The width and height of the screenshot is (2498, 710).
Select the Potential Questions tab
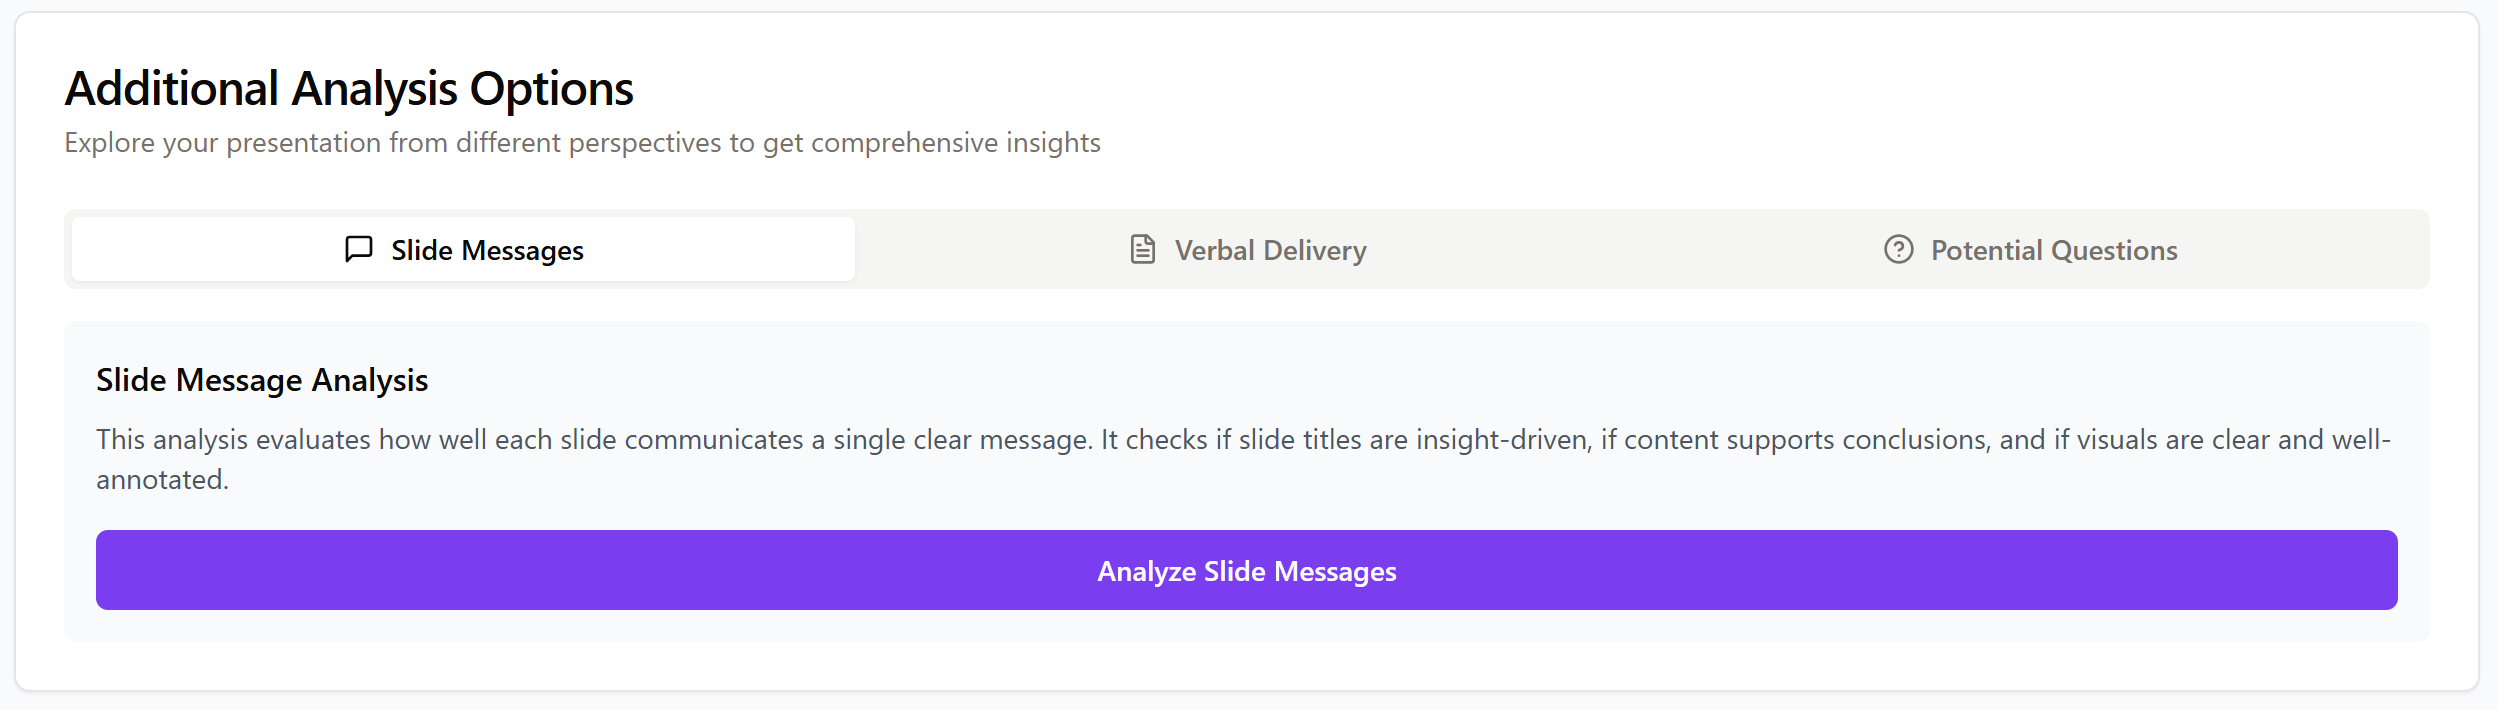point(2030,249)
